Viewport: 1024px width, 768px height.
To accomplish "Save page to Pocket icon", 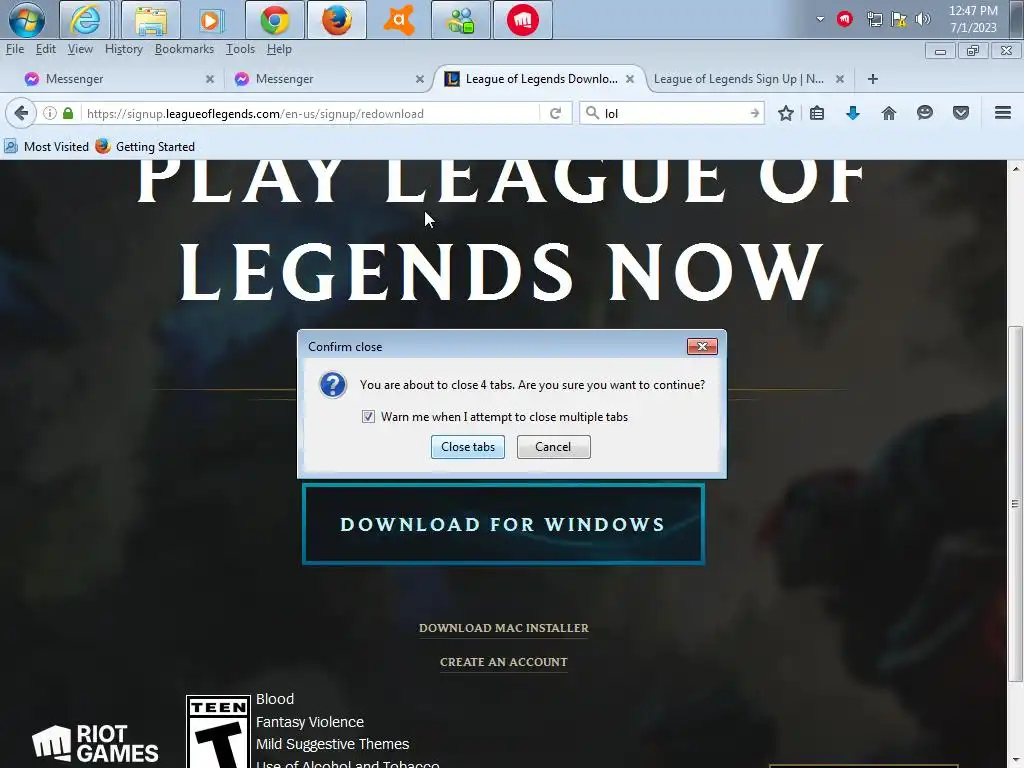I will coord(960,113).
